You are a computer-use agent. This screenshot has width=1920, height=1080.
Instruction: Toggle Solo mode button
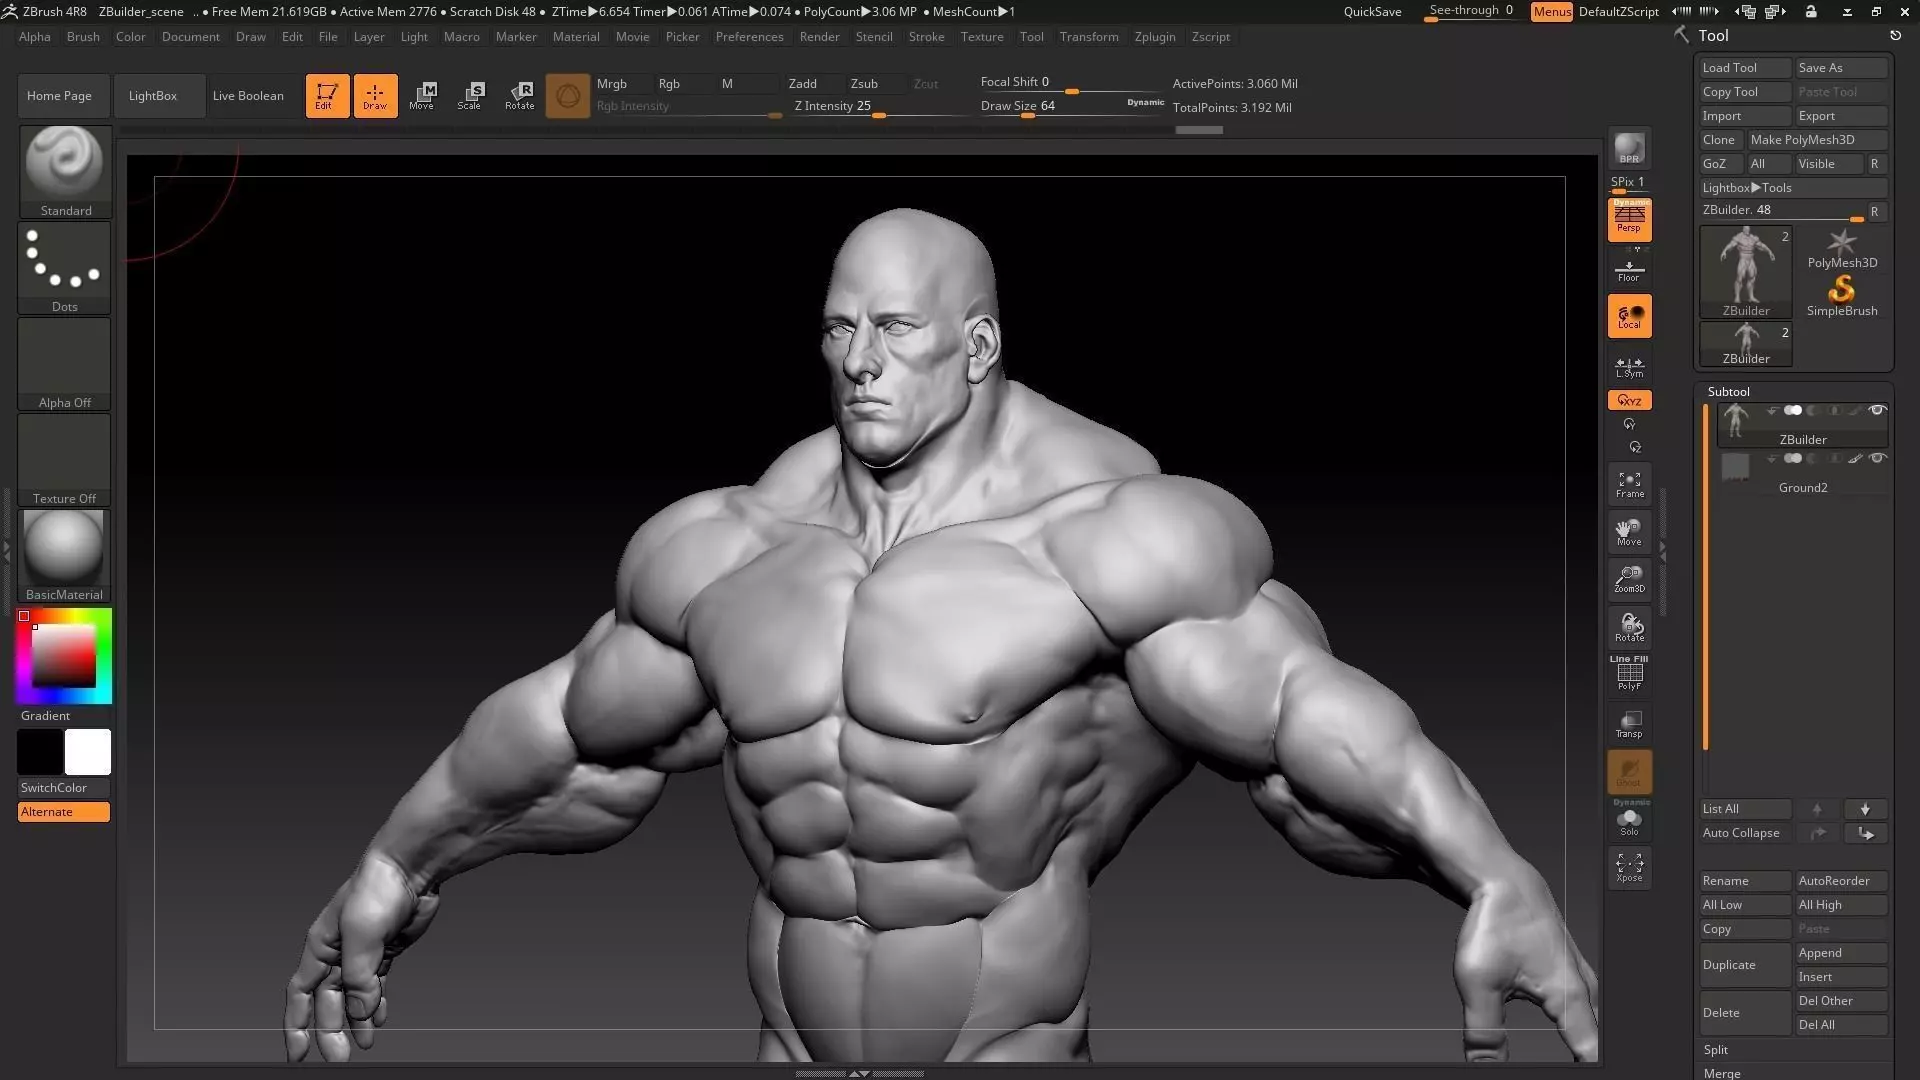point(1629,820)
